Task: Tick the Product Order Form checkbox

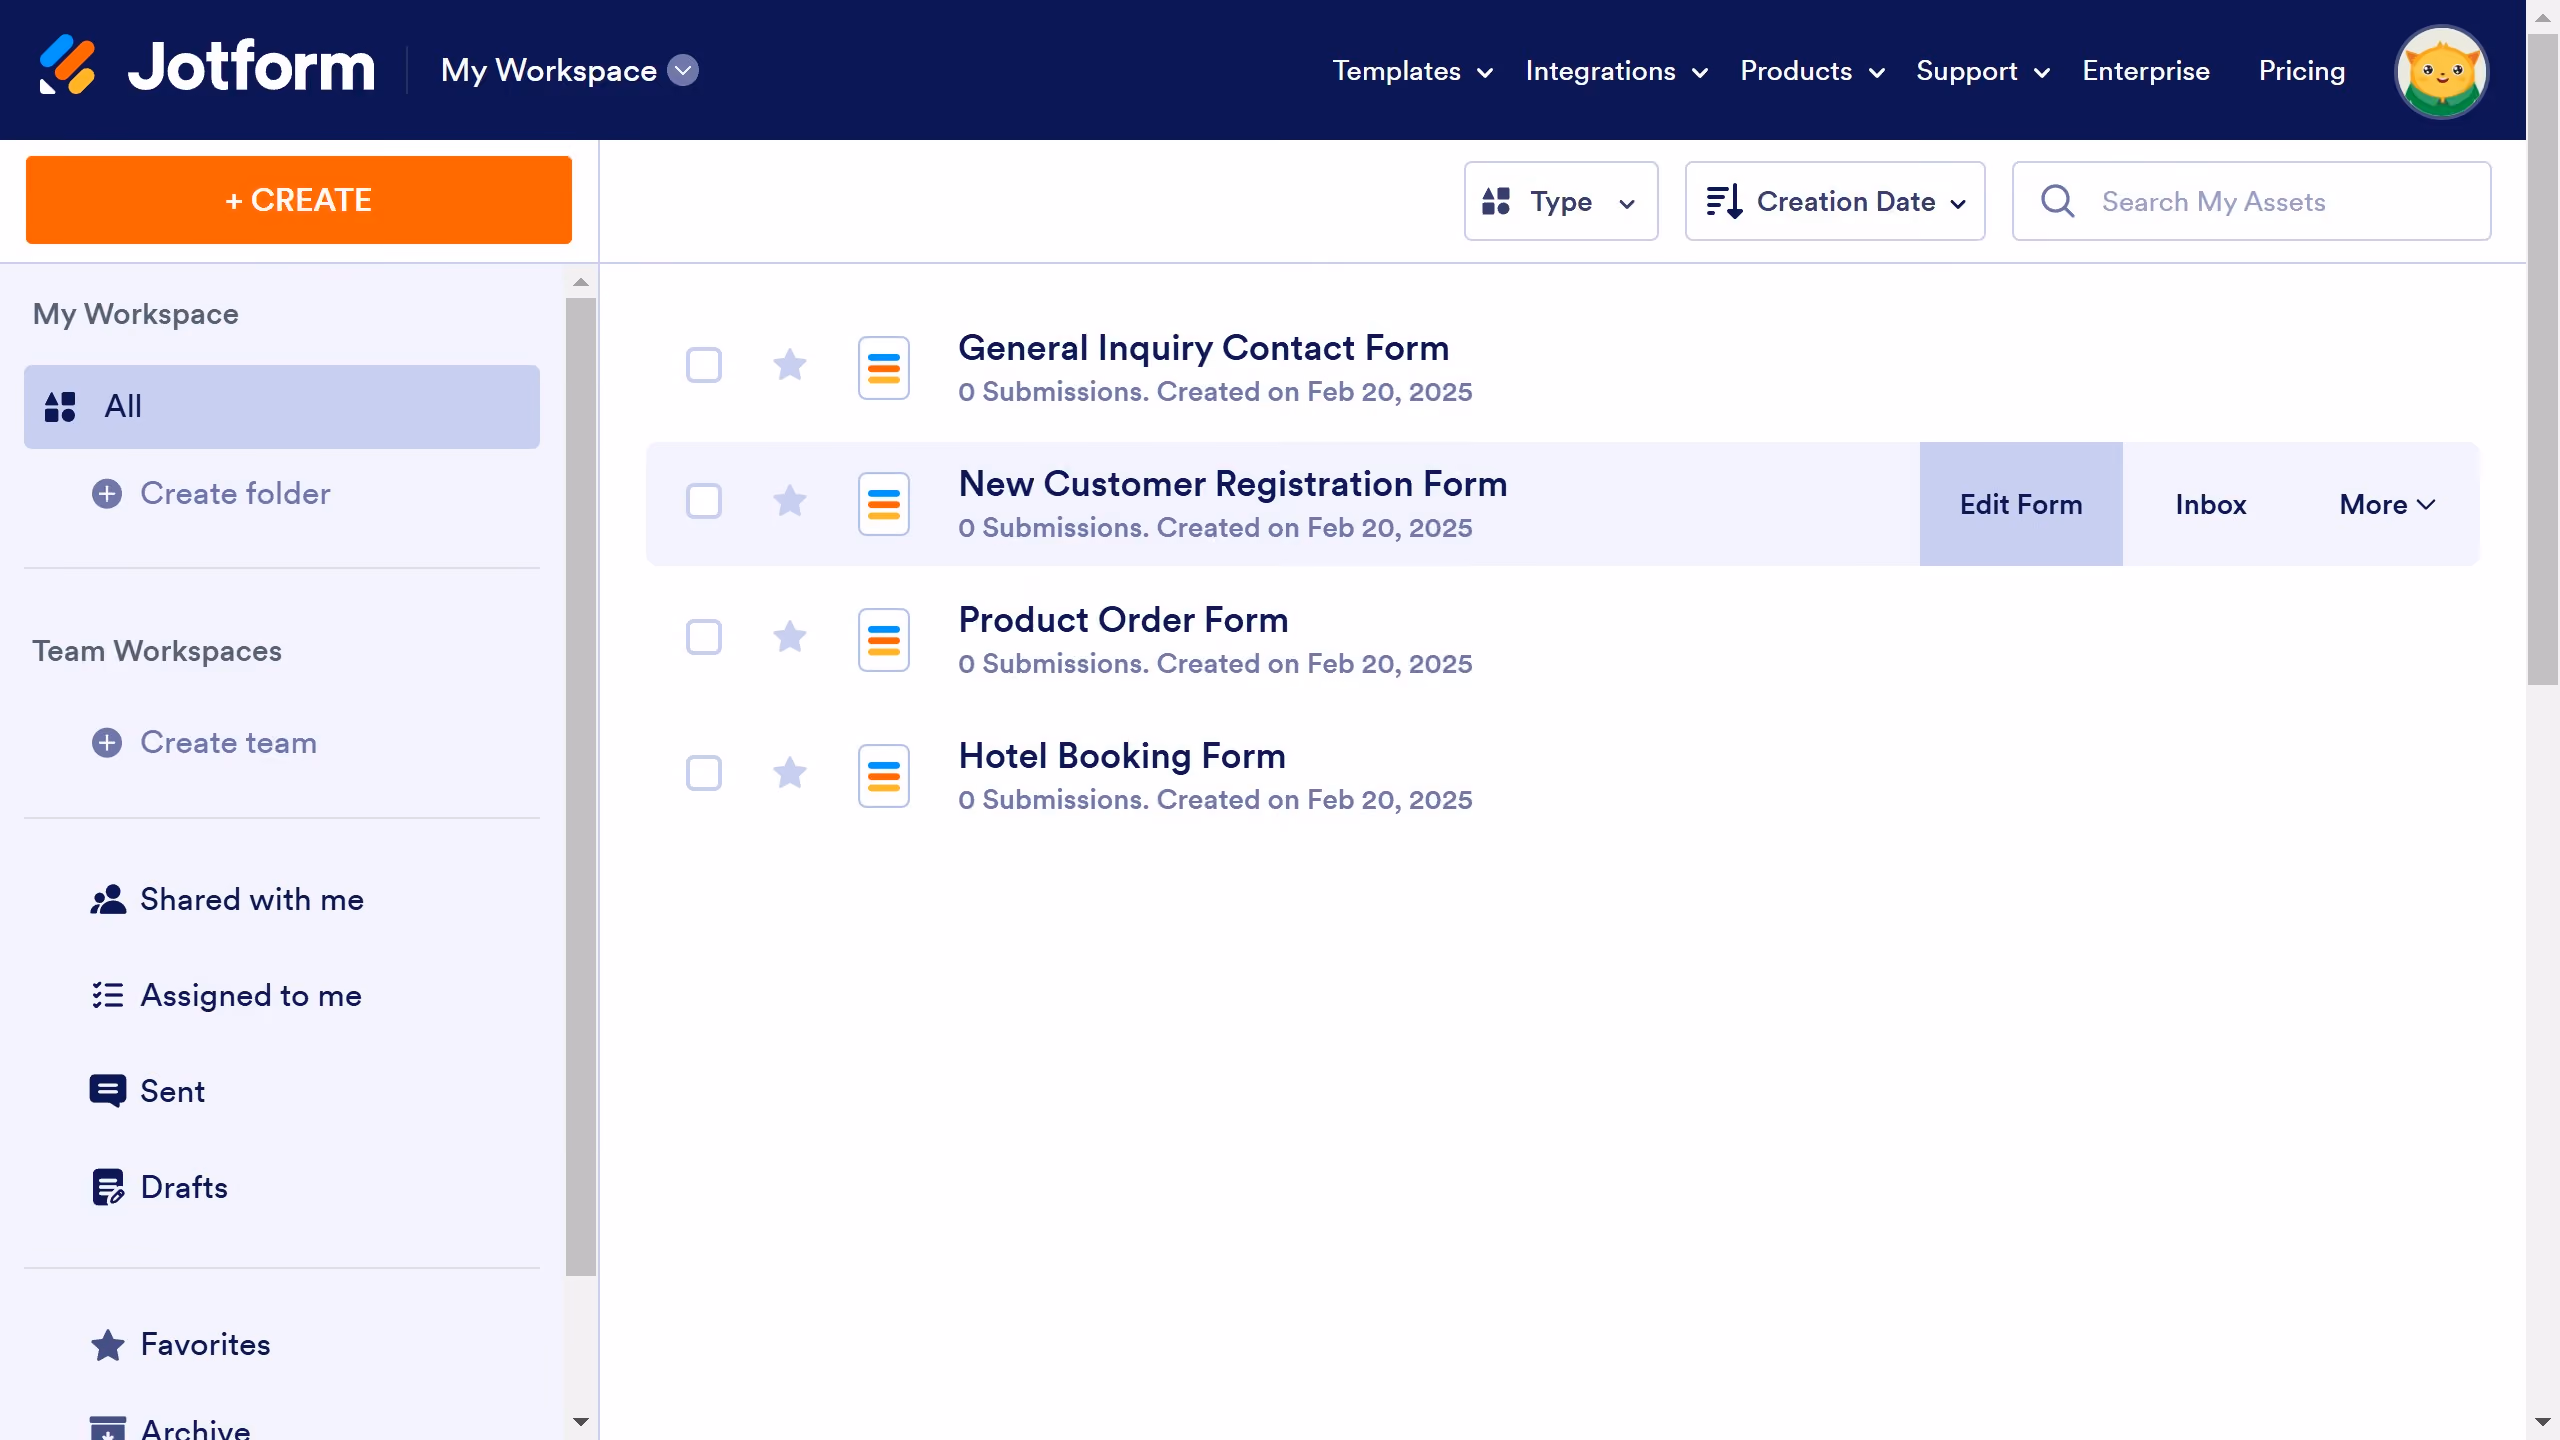Action: pos(704,637)
